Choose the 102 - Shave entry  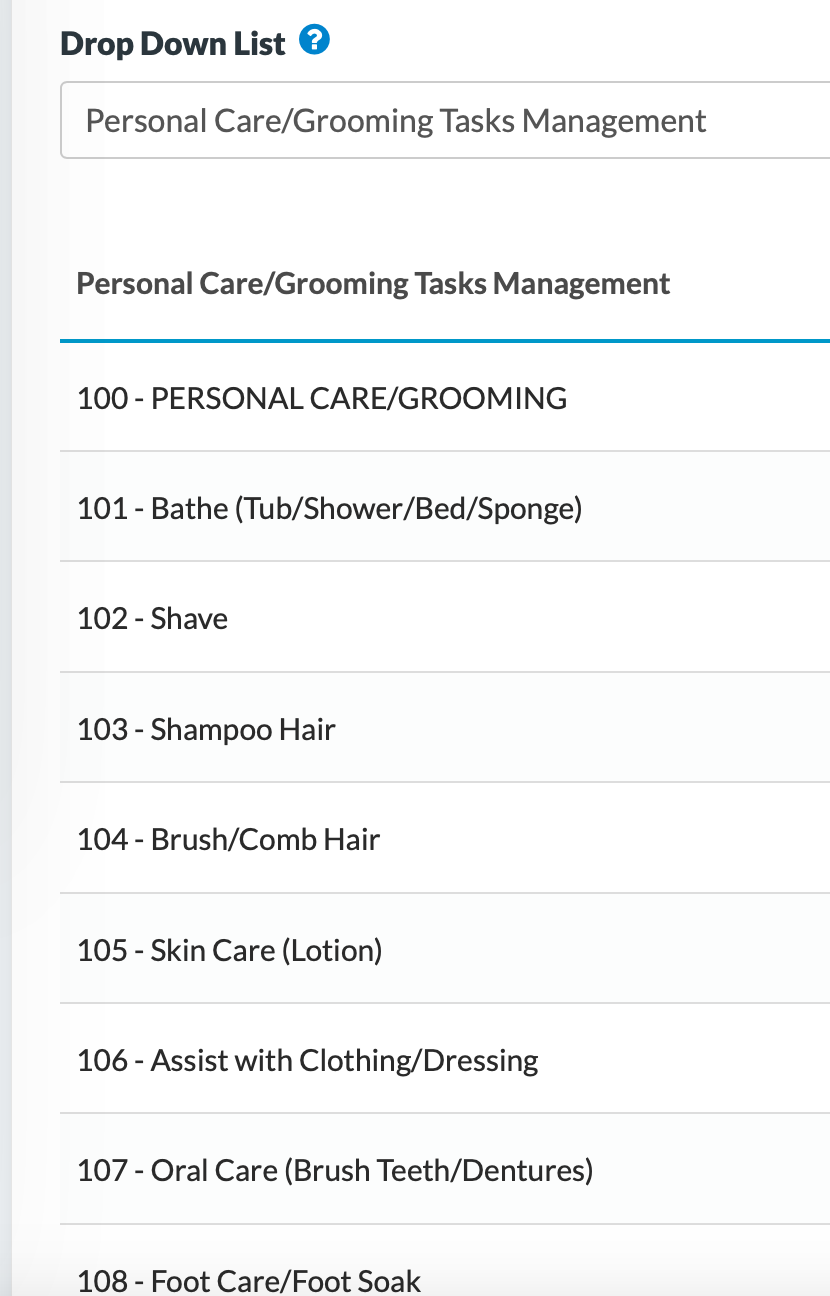coord(189,619)
